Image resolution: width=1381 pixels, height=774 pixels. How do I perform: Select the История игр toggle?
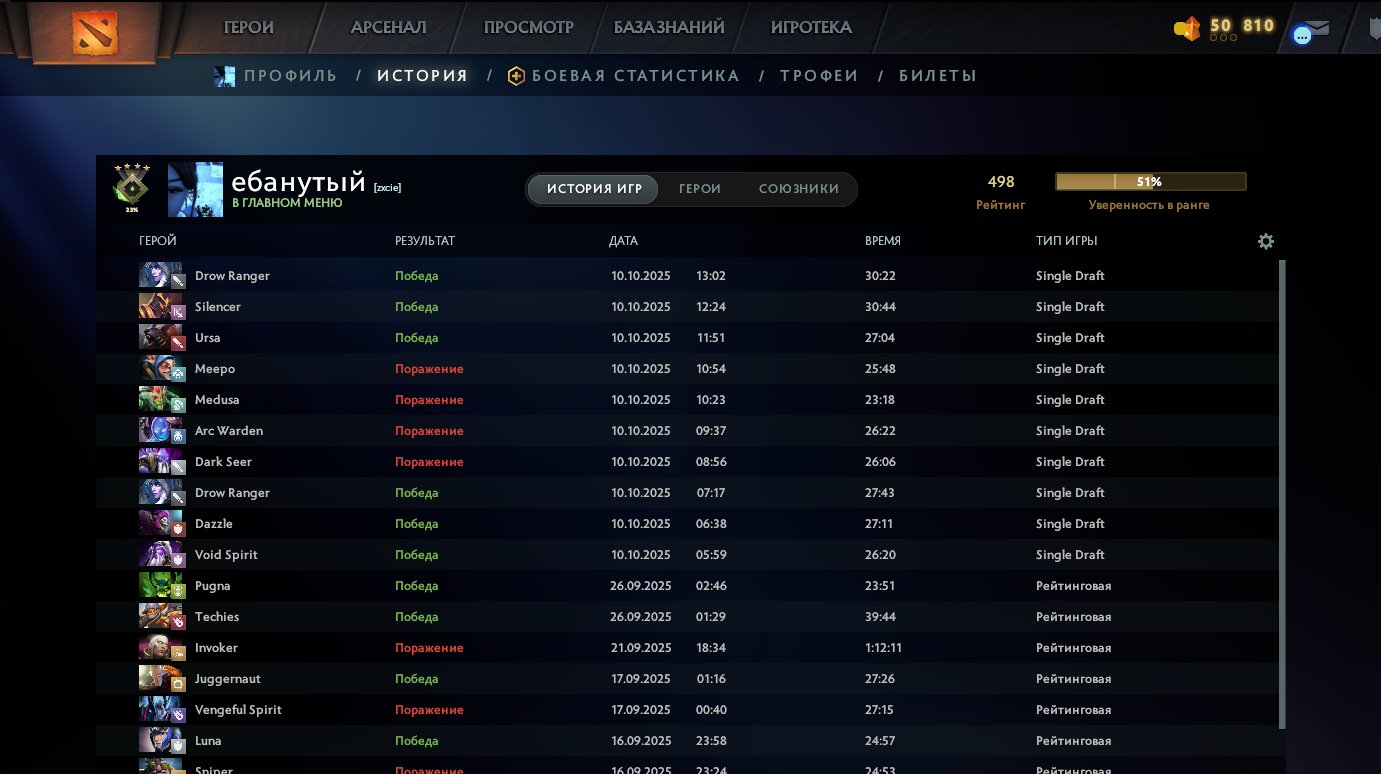click(593, 189)
